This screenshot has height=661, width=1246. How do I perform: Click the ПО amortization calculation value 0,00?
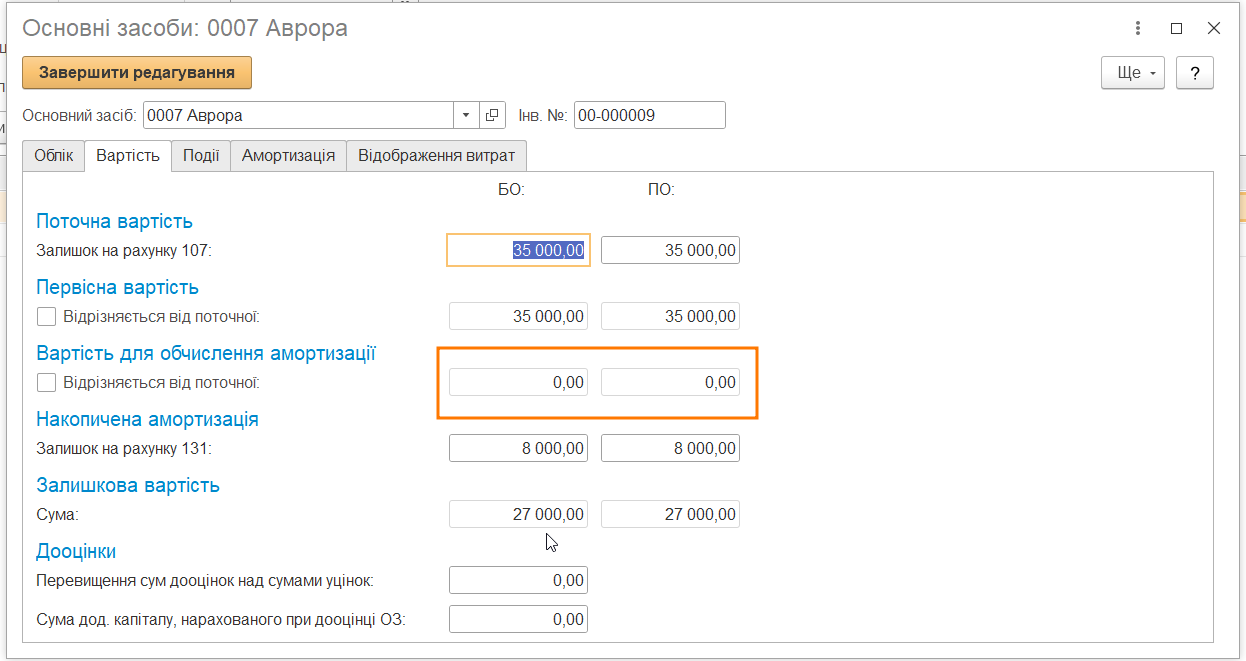click(670, 382)
